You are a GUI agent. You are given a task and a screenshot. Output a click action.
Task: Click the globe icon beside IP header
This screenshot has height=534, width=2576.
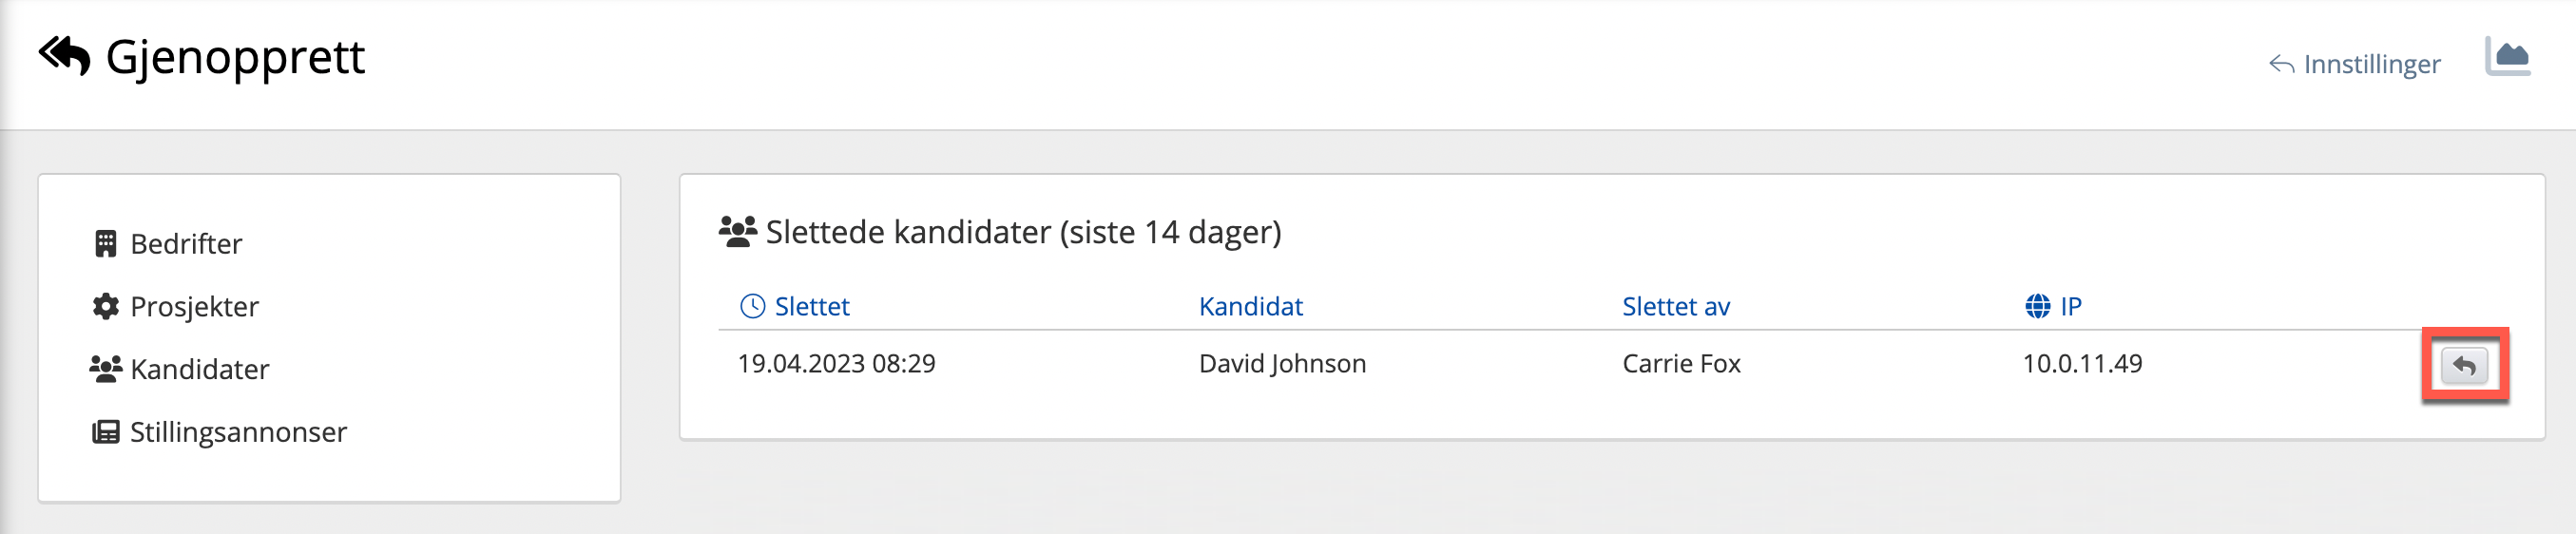click(x=2037, y=306)
